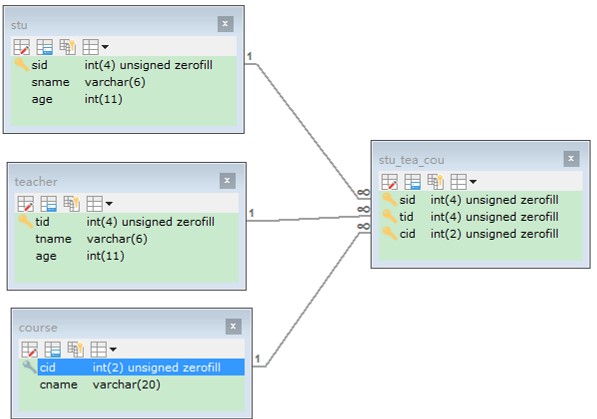Click browse data icon in stu_tea_cou table

pos(412,182)
